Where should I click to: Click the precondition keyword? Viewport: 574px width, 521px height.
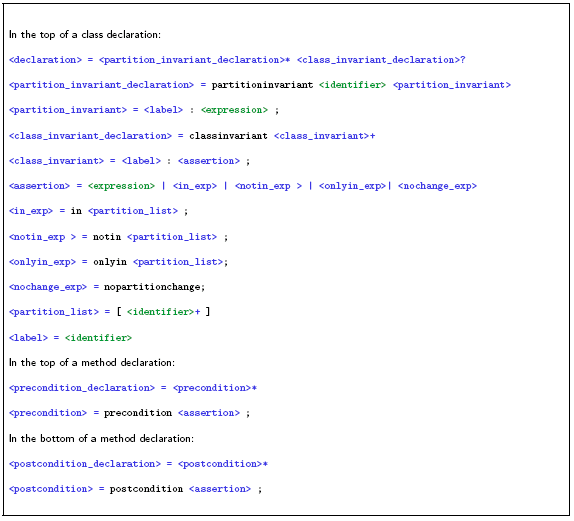coord(138,413)
